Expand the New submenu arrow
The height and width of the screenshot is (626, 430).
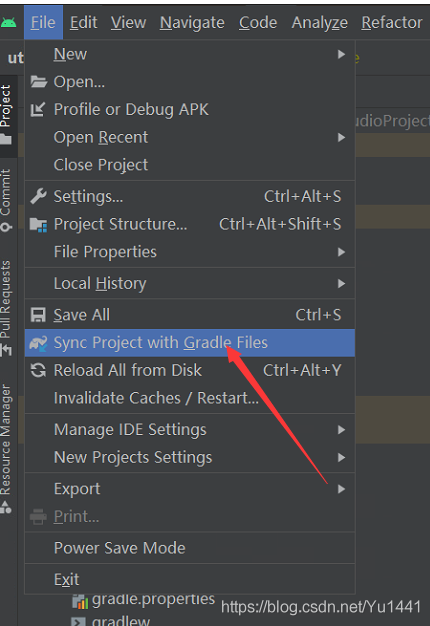point(341,54)
